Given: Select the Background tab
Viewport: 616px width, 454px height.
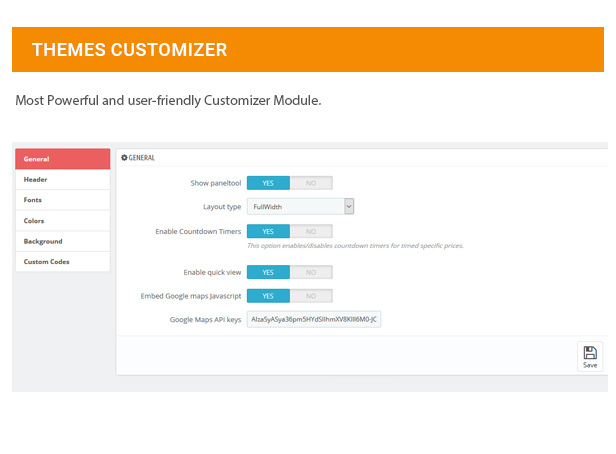Looking at the screenshot, I should pos(63,241).
